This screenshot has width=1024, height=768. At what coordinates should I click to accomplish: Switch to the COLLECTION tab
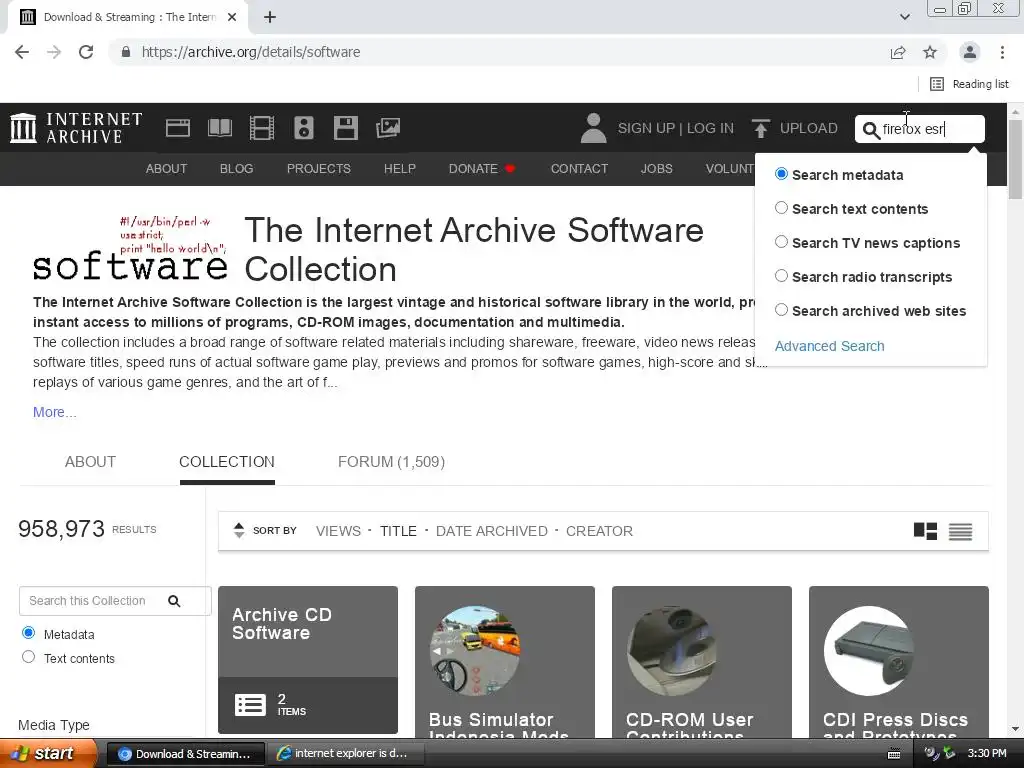pyautogui.click(x=227, y=462)
